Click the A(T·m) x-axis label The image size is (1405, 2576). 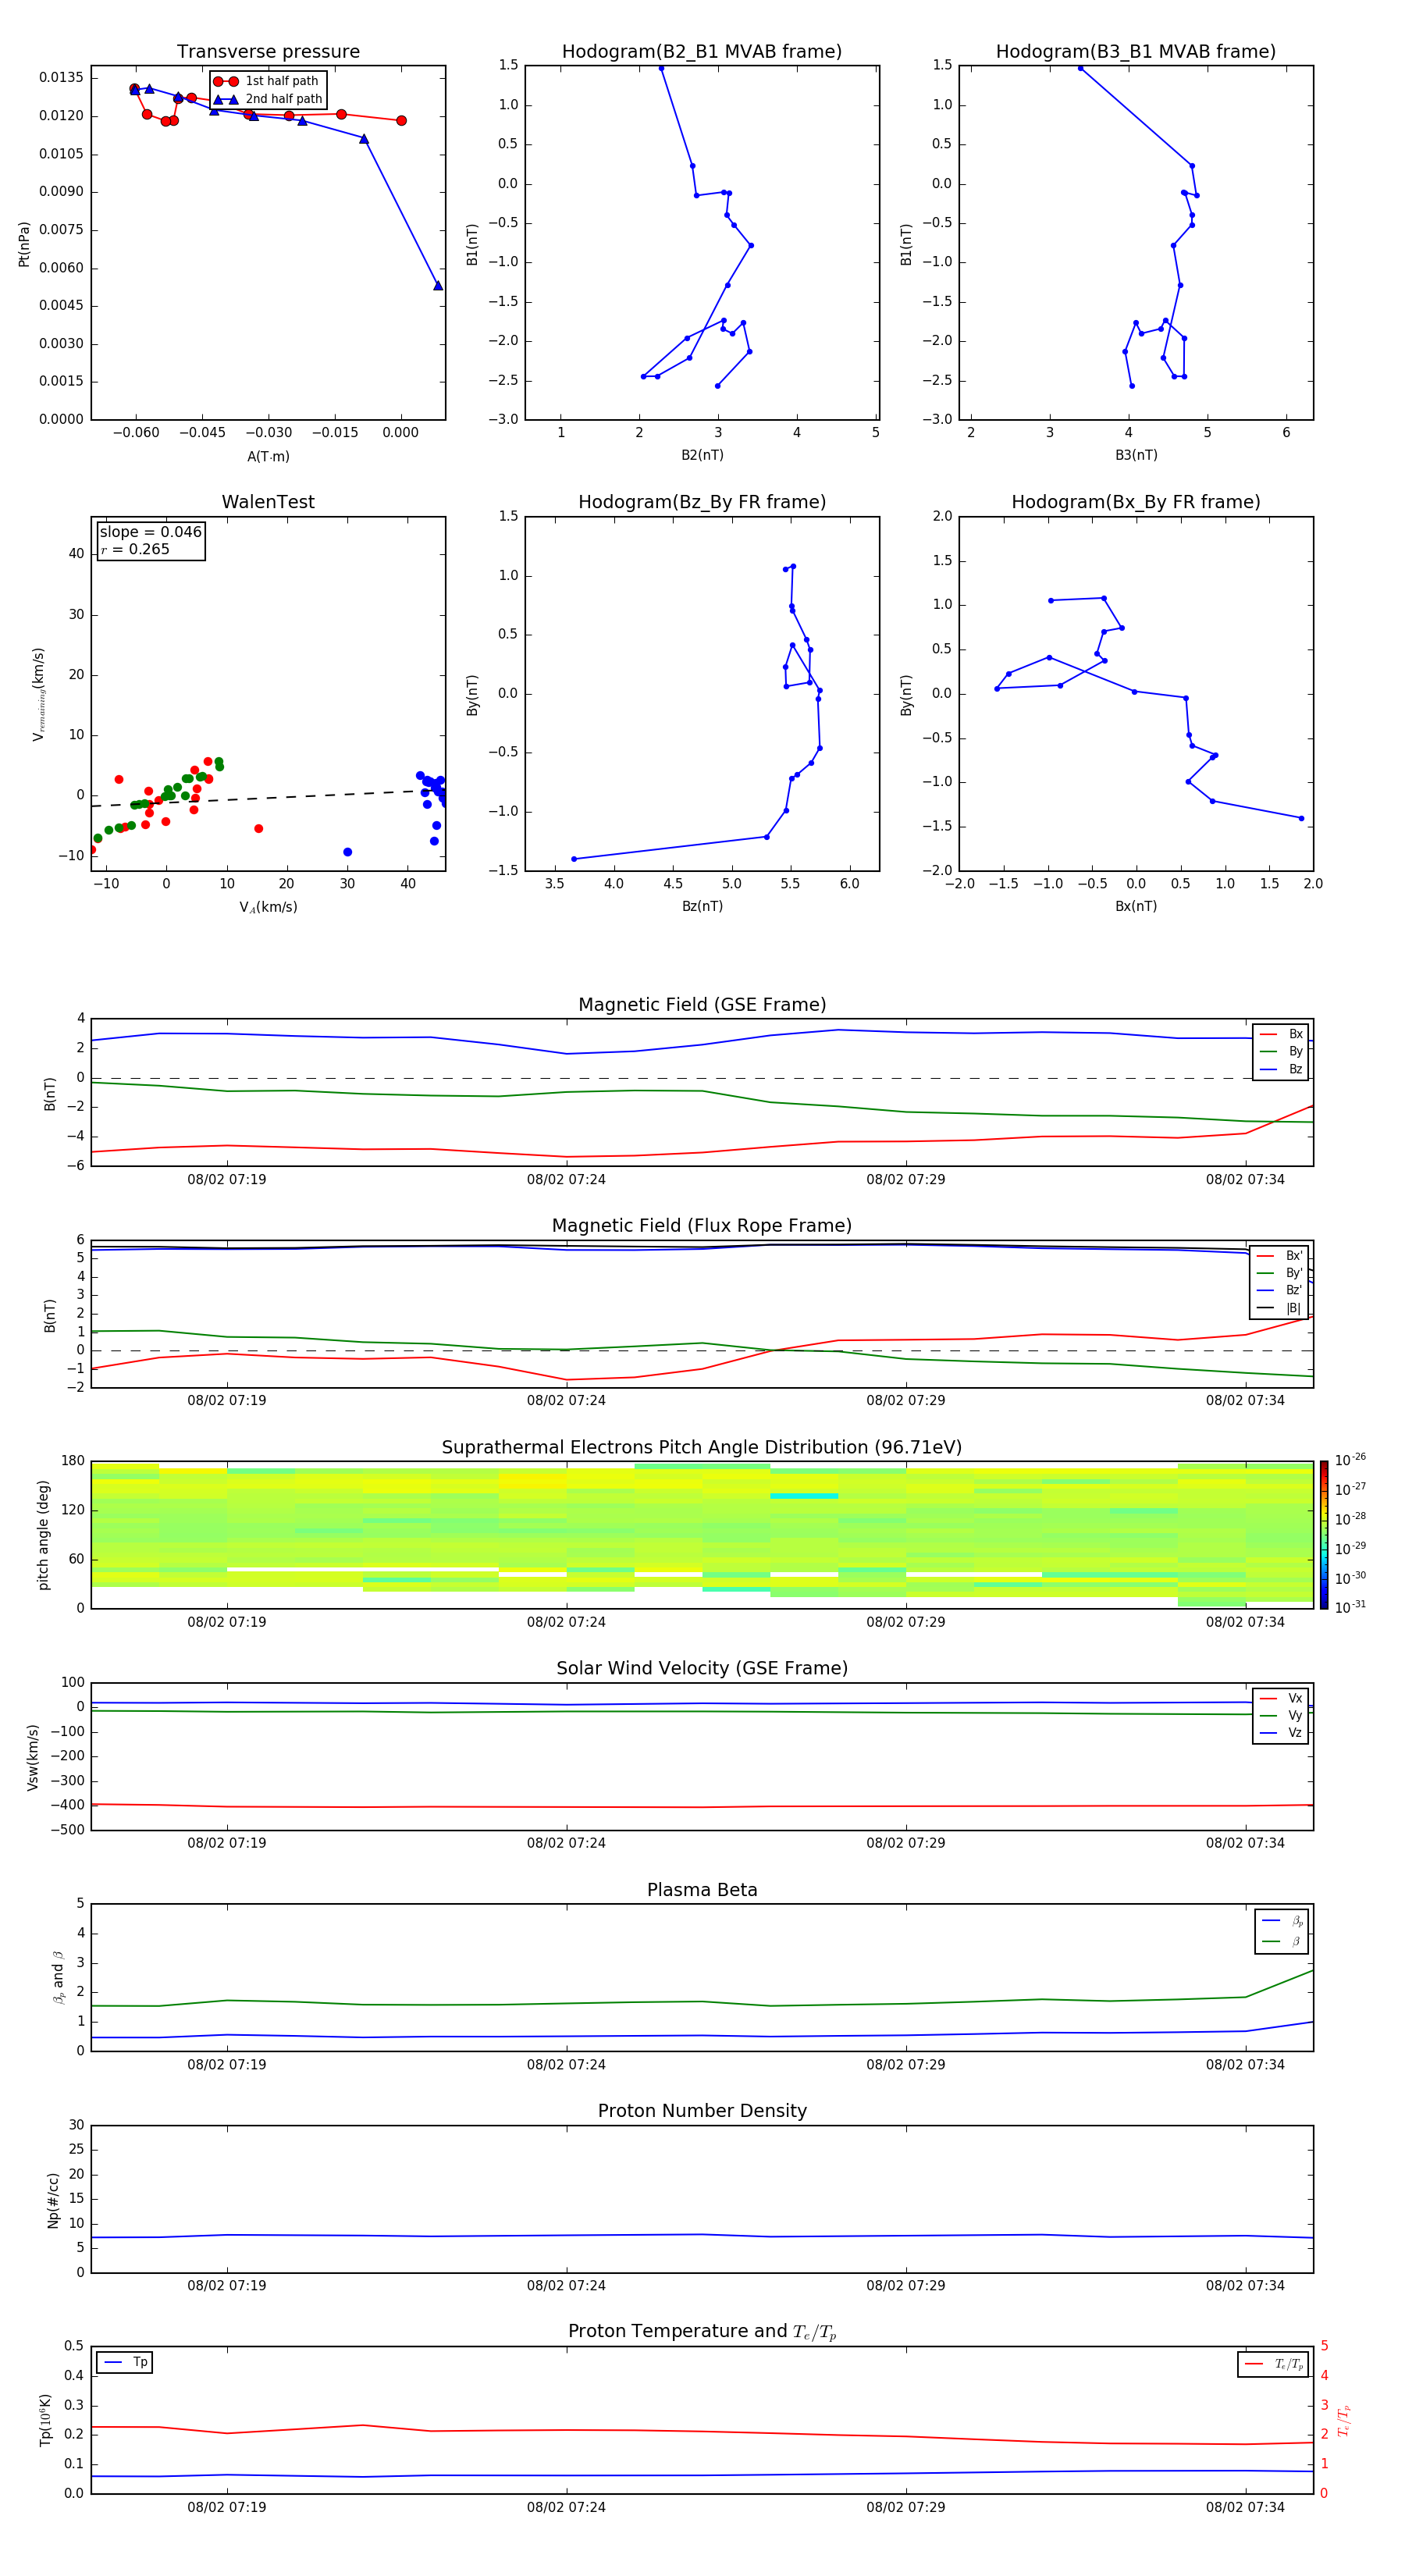tap(268, 457)
